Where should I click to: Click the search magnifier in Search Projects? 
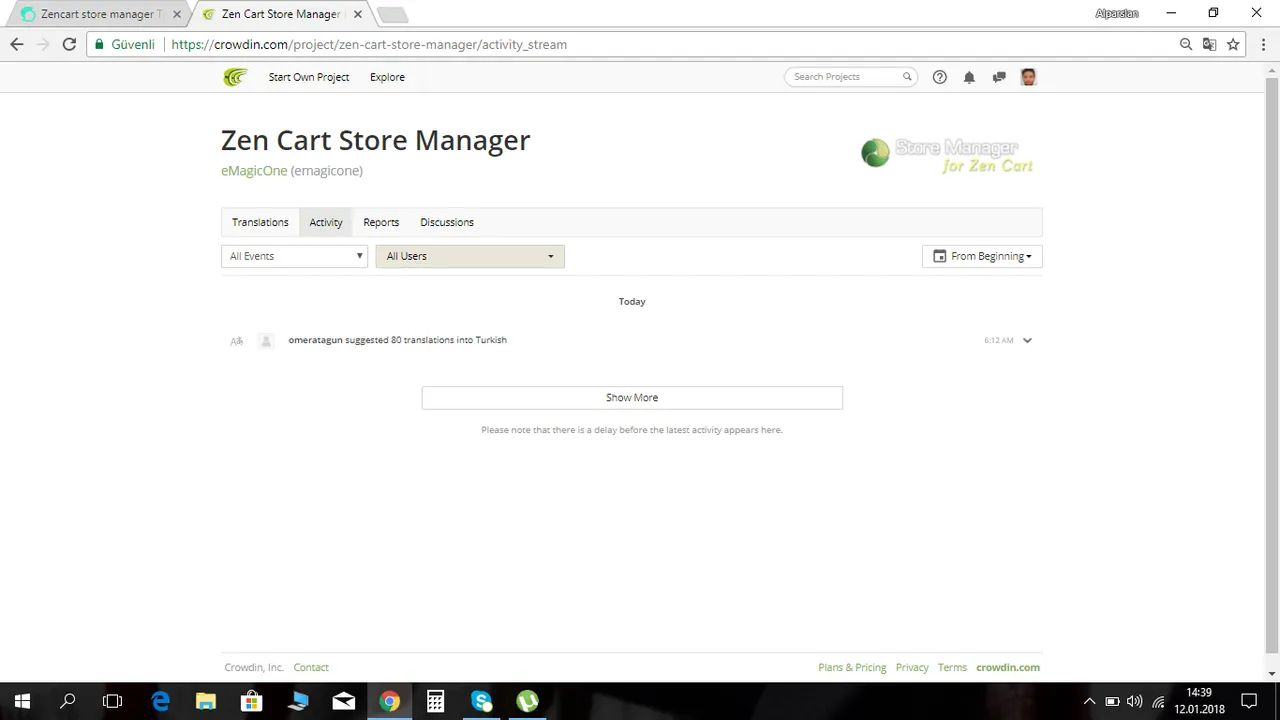(907, 77)
